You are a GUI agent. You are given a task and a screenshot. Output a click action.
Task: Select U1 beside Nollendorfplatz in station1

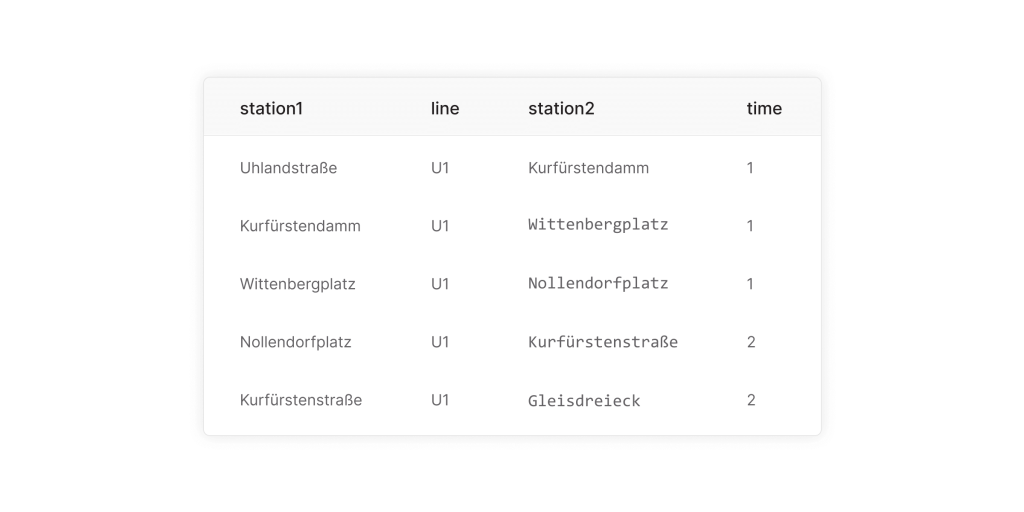(x=440, y=342)
